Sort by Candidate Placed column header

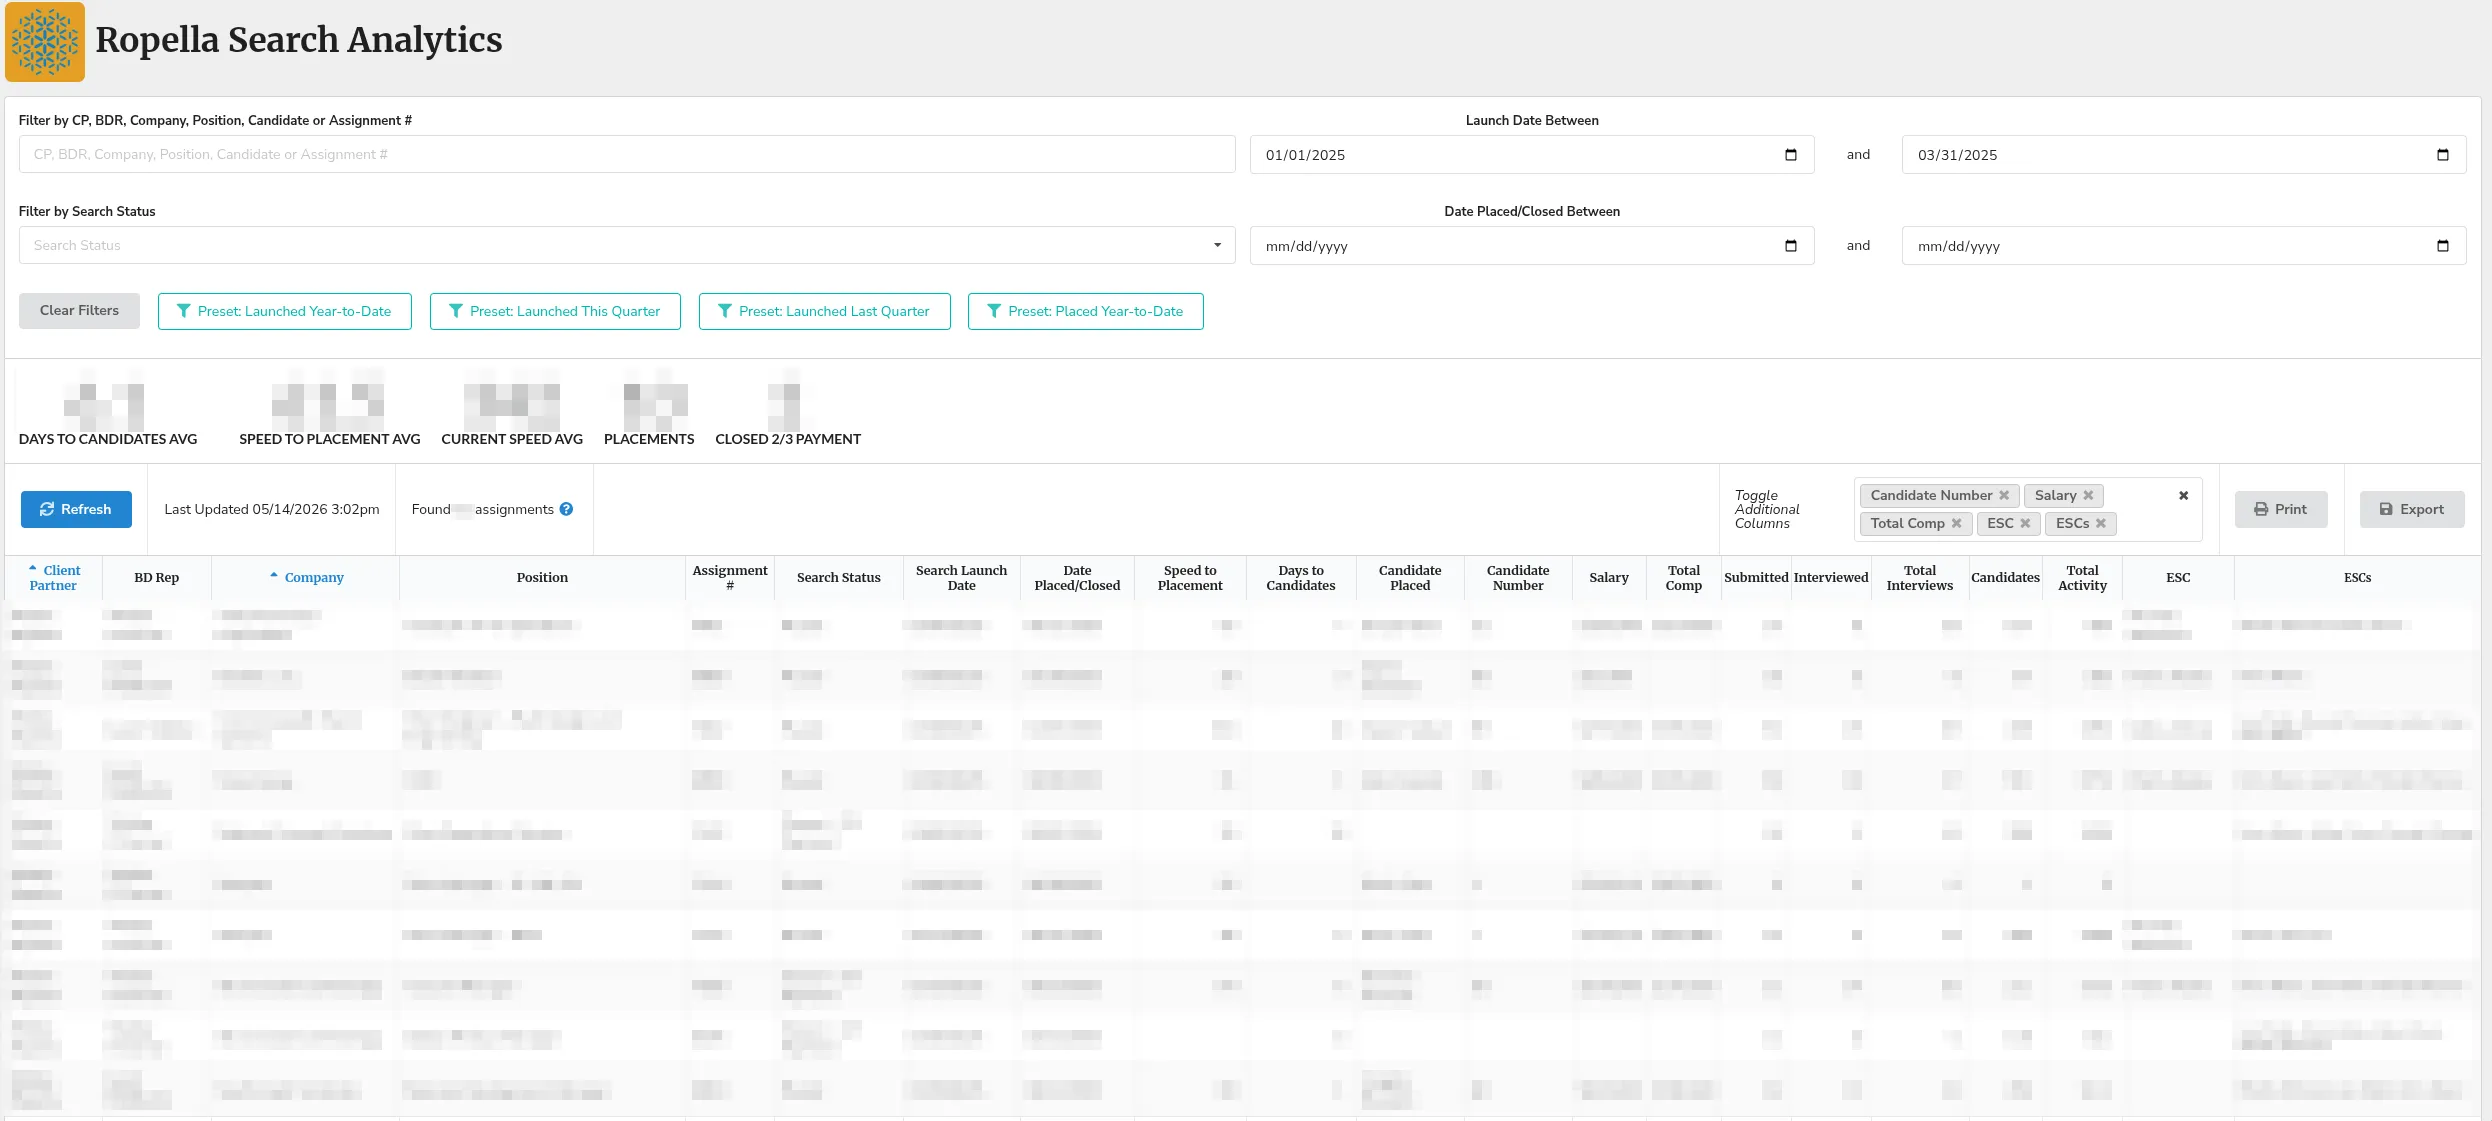pyautogui.click(x=1410, y=578)
